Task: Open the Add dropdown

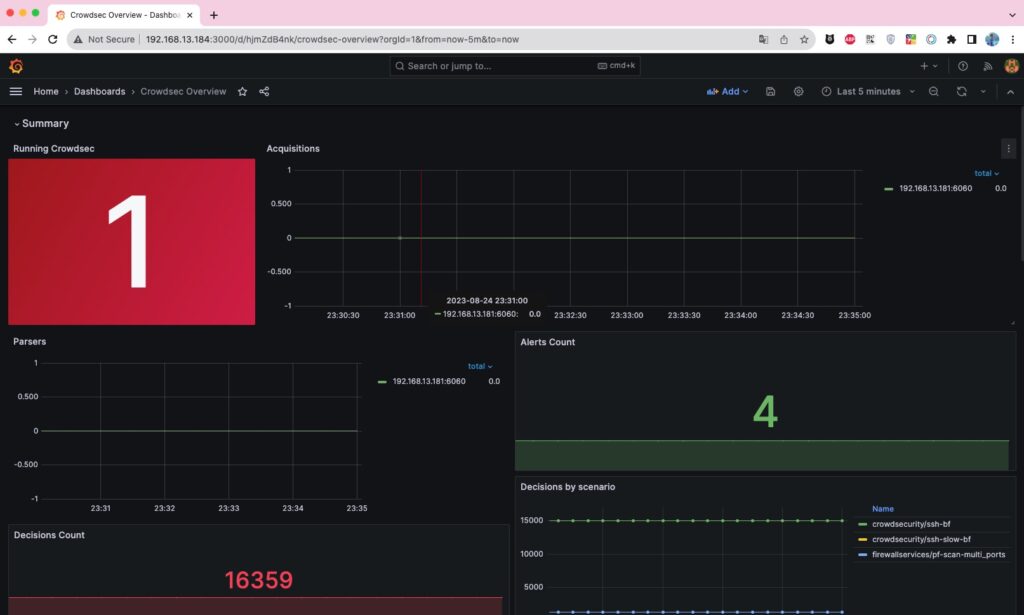Action: (x=727, y=91)
